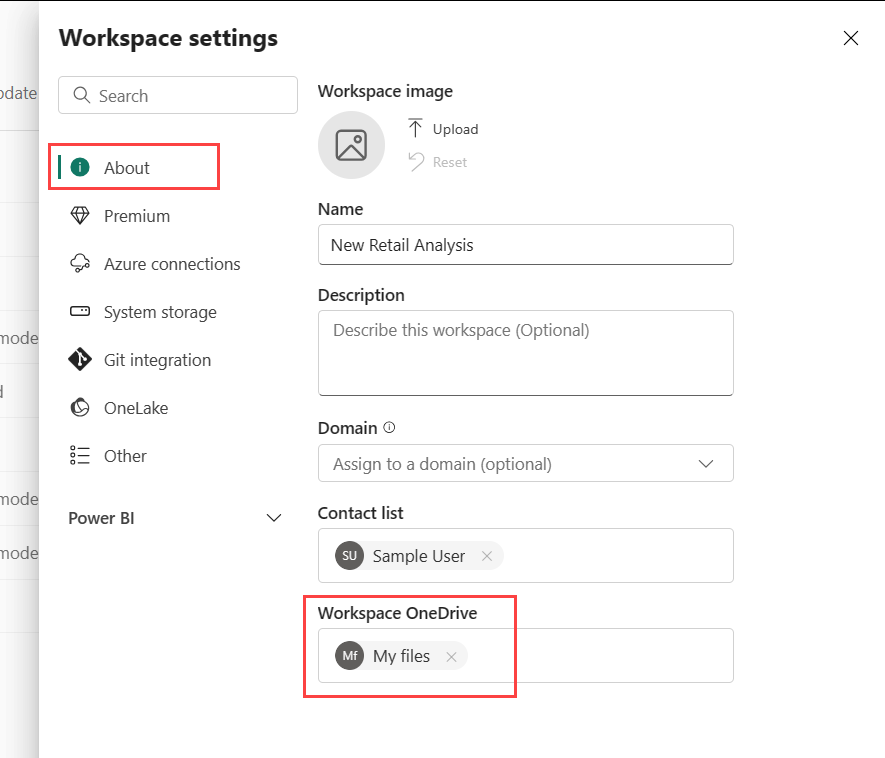Open the Git integration settings page
This screenshot has width=885, height=758.
point(157,360)
